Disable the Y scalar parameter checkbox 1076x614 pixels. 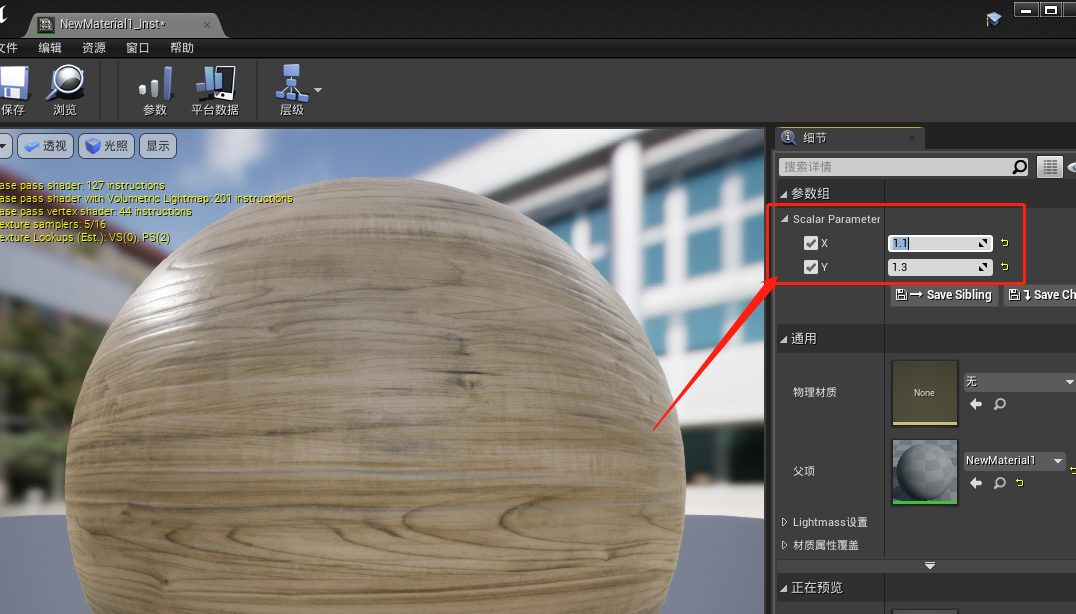pos(809,266)
